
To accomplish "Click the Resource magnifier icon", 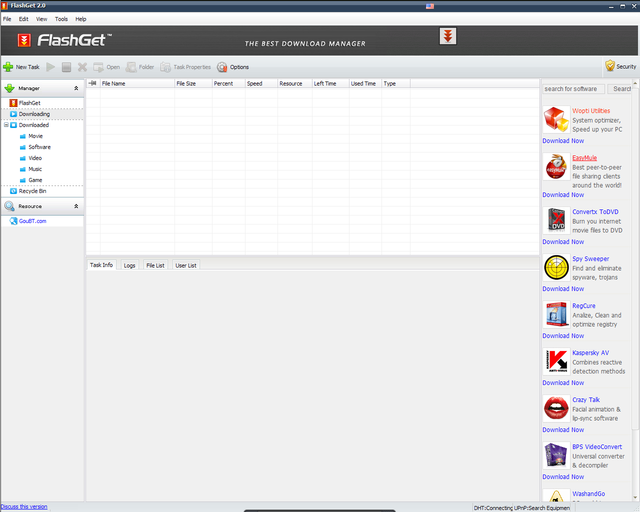I will tap(9, 206).
